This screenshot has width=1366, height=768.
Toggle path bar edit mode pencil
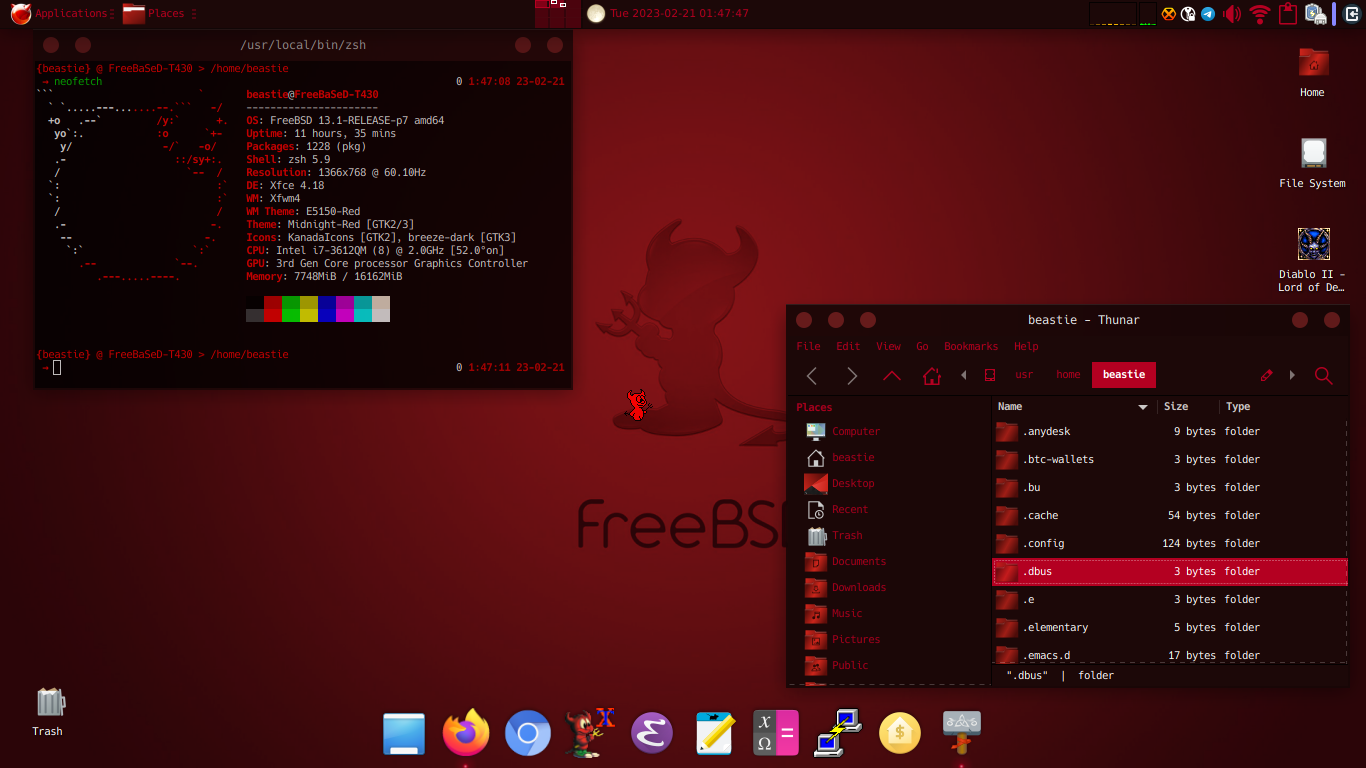point(1267,376)
